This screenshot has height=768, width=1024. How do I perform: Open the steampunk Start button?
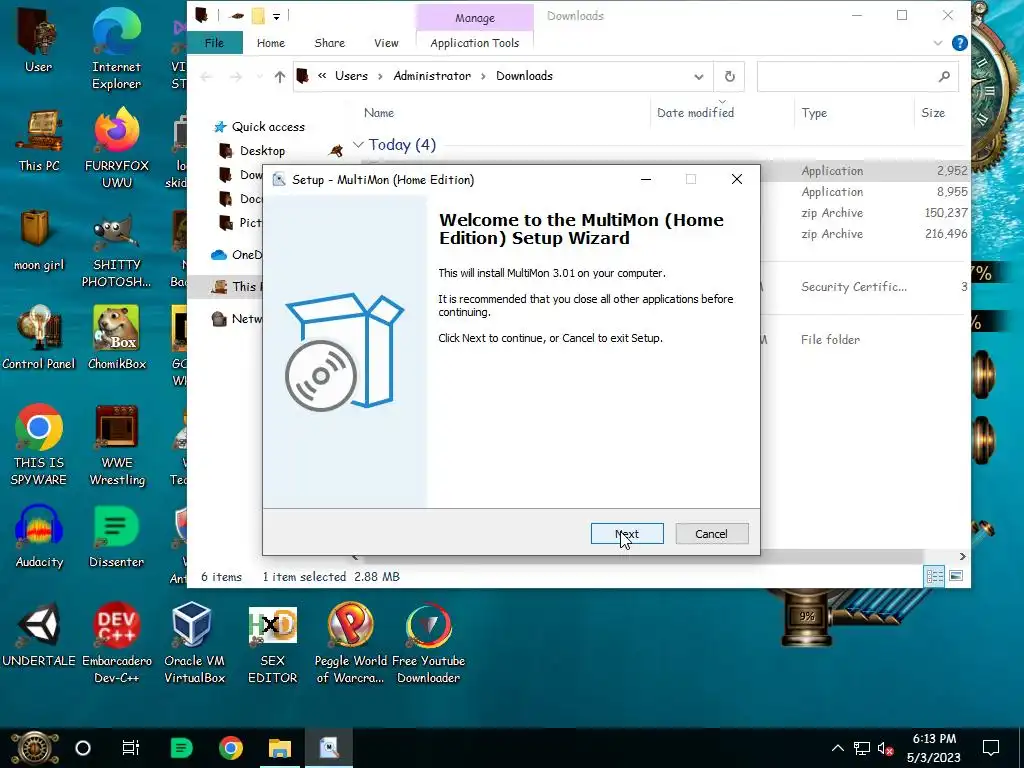(x=34, y=748)
